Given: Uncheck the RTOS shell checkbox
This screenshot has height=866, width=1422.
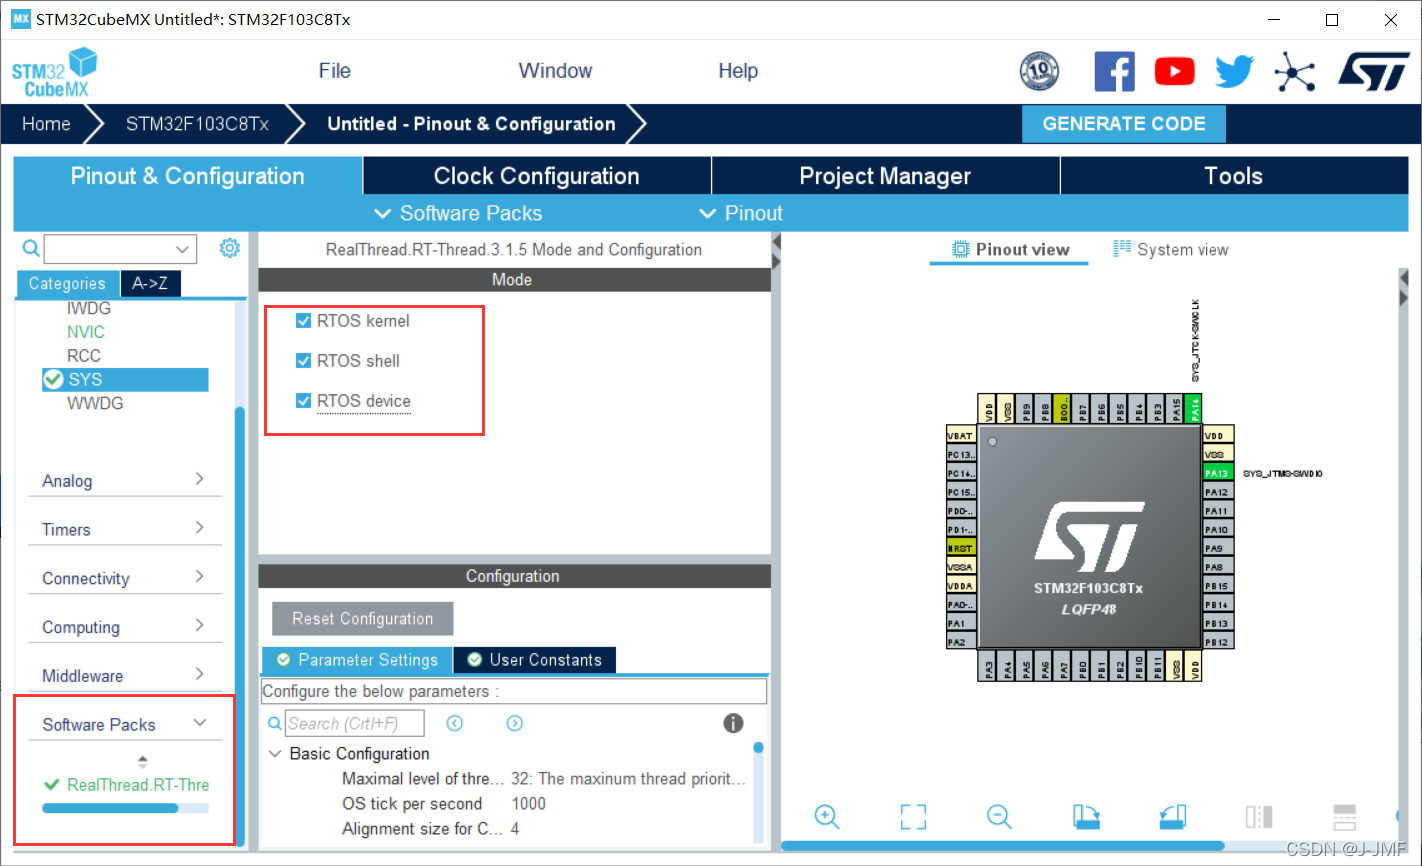Looking at the screenshot, I should coord(304,361).
